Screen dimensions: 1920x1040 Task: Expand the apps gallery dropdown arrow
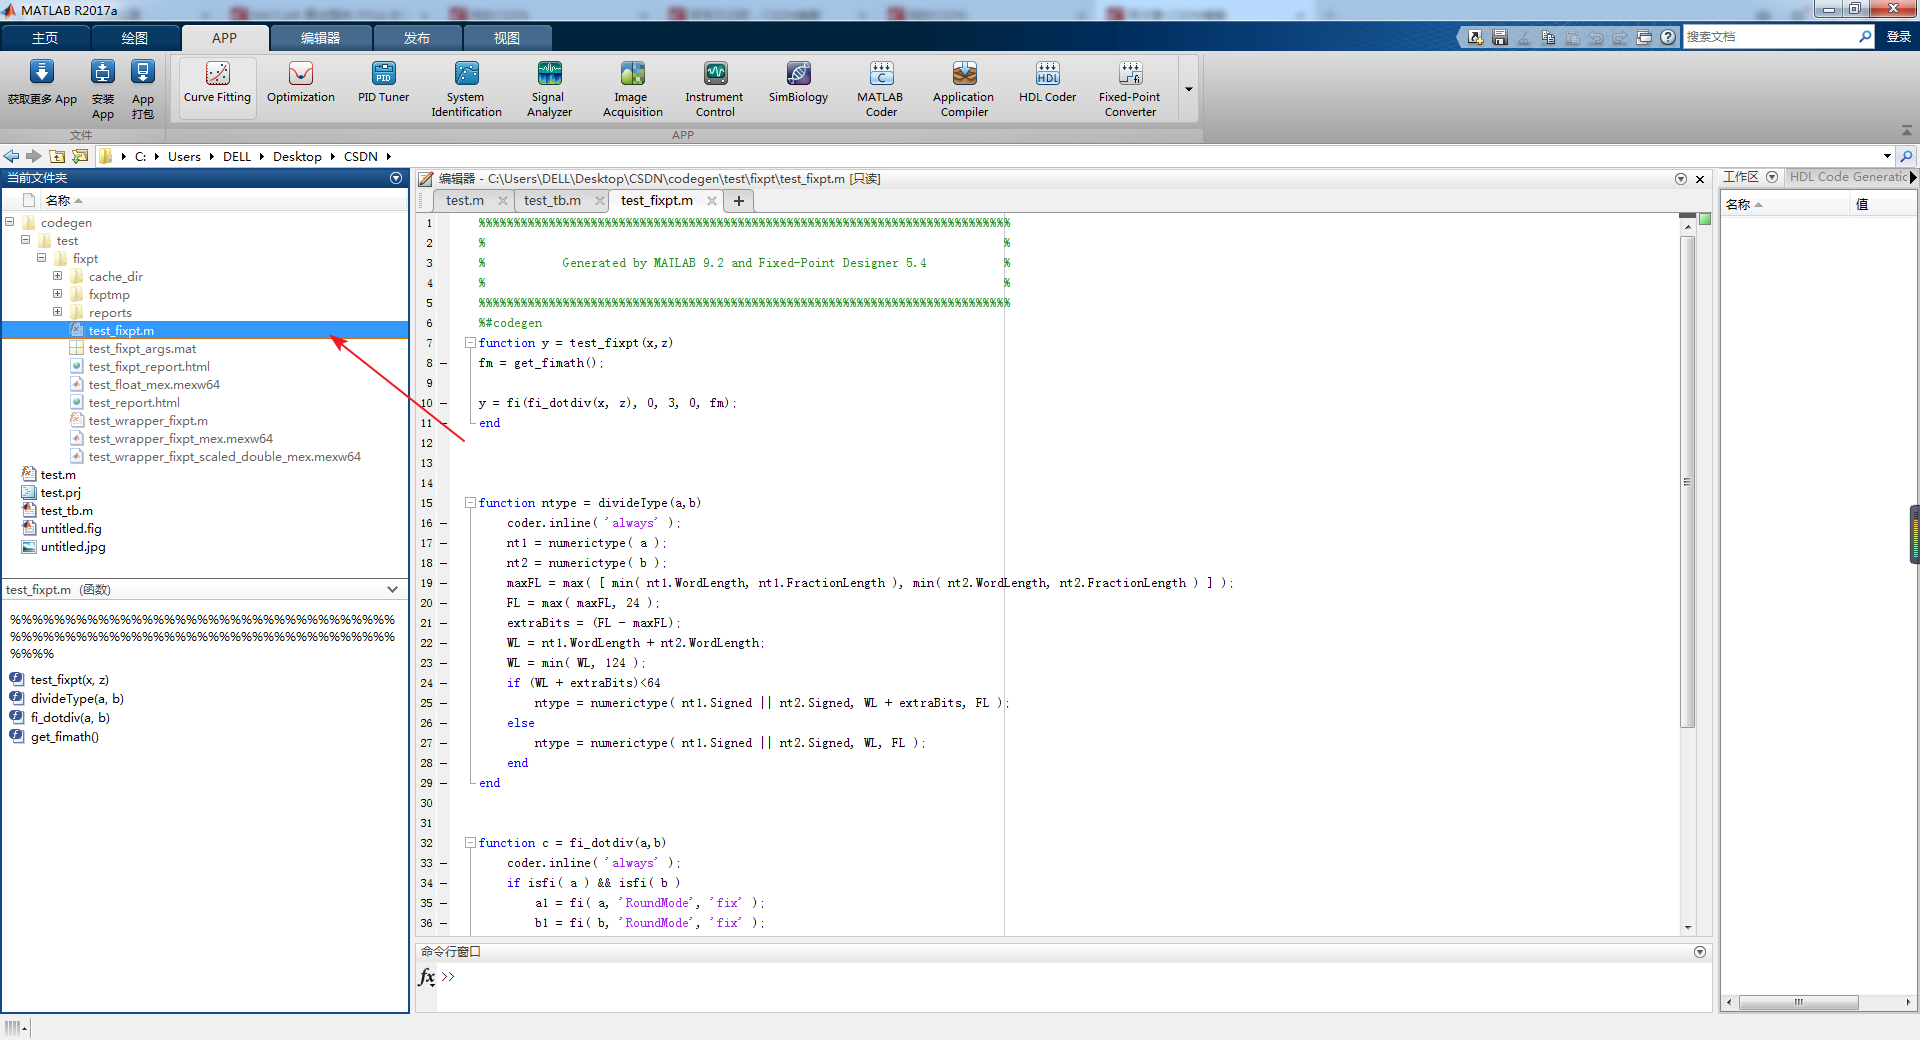coord(1189,89)
